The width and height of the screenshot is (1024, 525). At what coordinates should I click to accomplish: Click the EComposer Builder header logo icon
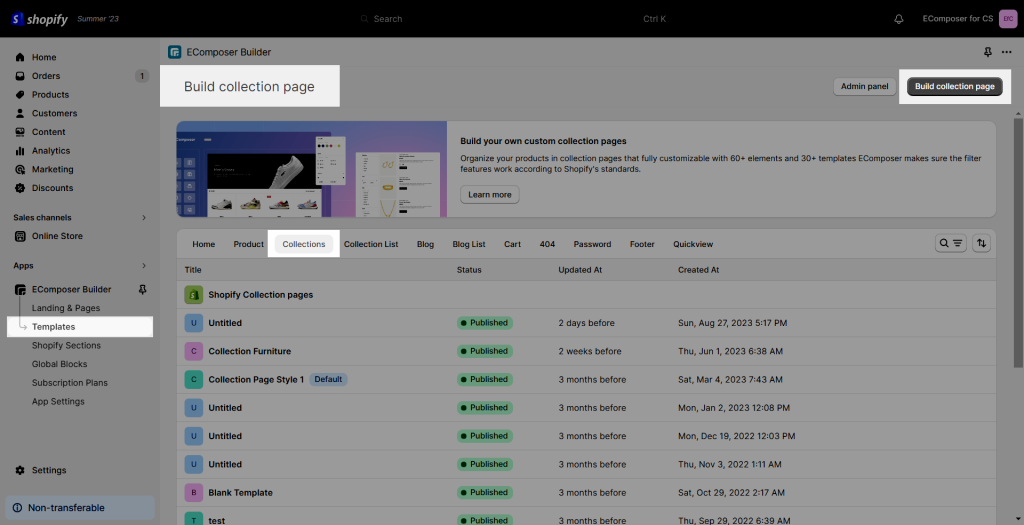point(174,52)
